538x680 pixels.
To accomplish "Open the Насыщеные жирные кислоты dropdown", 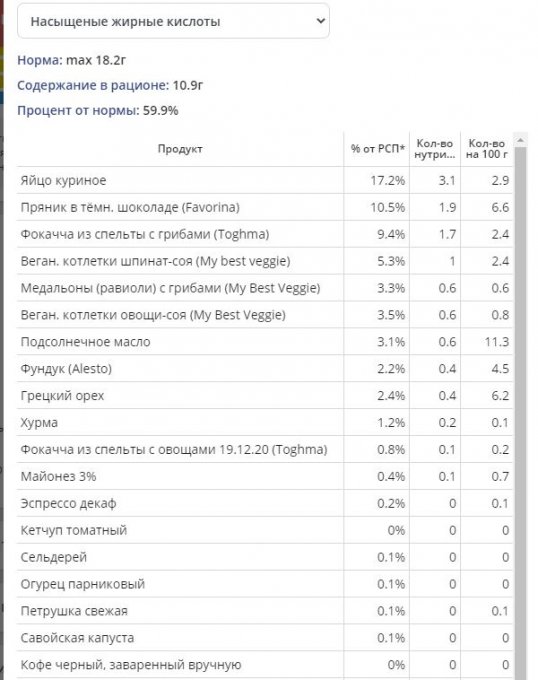I will point(173,21).
